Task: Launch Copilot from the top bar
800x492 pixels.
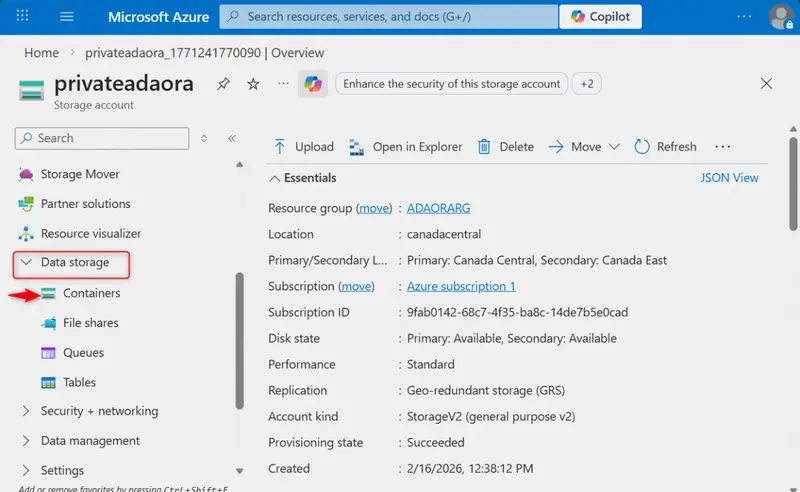Action: pyautogui.click(x=601, y=16)
